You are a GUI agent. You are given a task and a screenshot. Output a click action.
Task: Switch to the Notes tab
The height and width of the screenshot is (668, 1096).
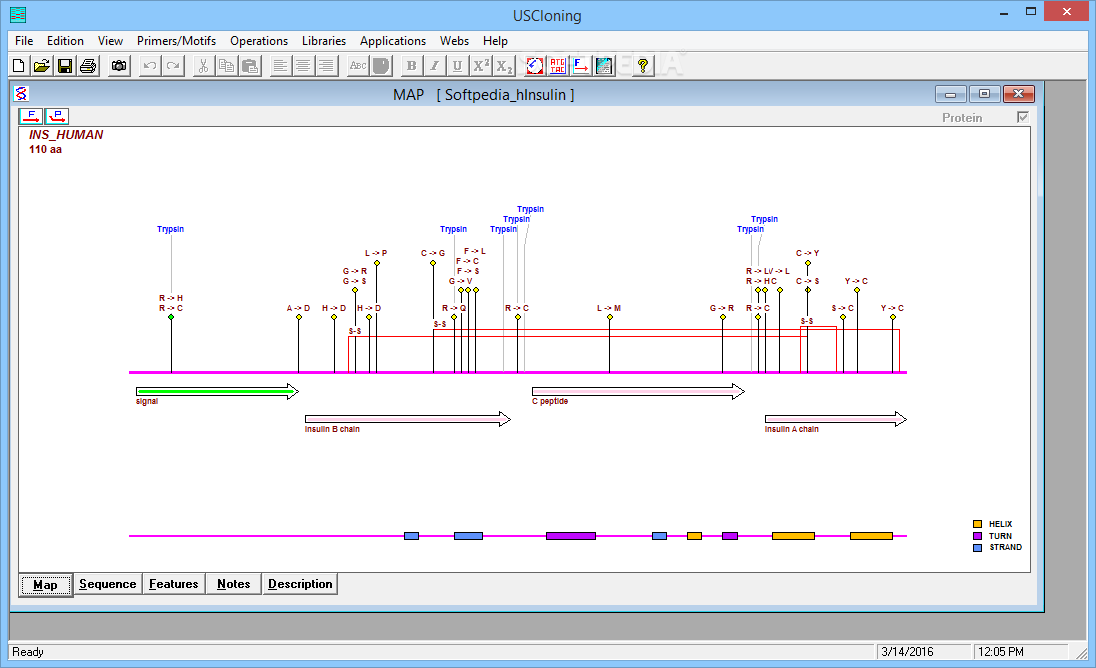click(x=233, y=583)
